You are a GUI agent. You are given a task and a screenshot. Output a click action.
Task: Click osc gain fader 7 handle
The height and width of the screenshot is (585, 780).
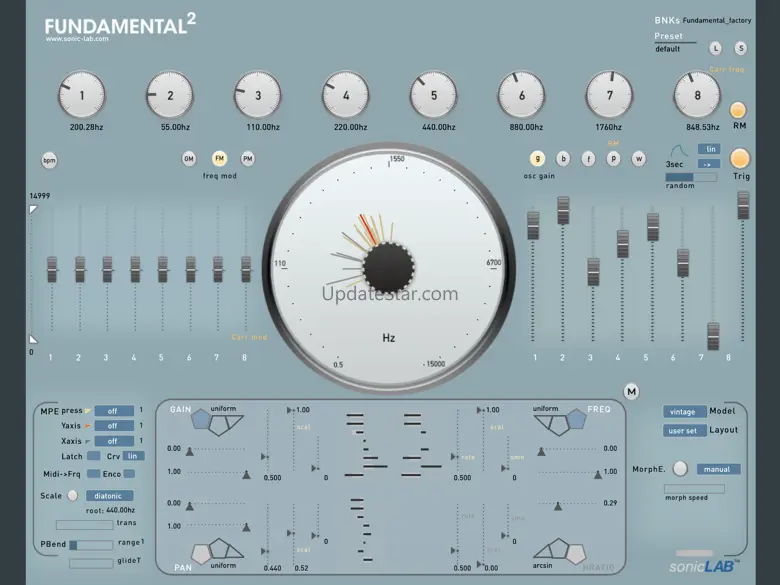pos(713,336)
